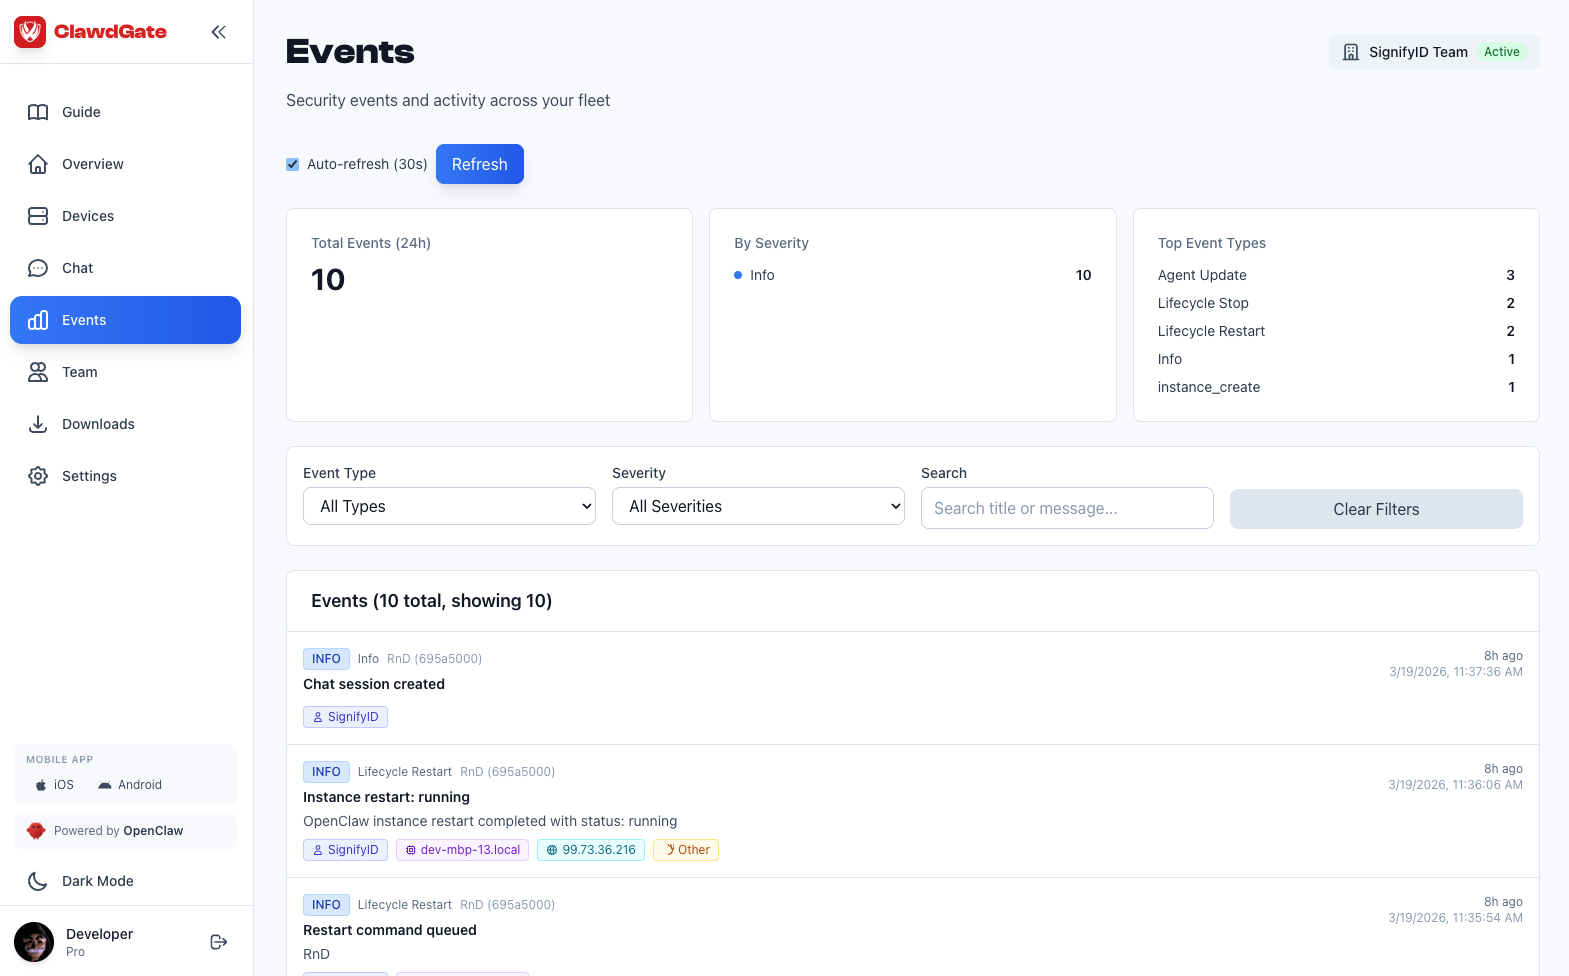Click the INFO badge on Restart command queued
The height and width of the screenshot is (976, 1569).
tap(326, 905)
